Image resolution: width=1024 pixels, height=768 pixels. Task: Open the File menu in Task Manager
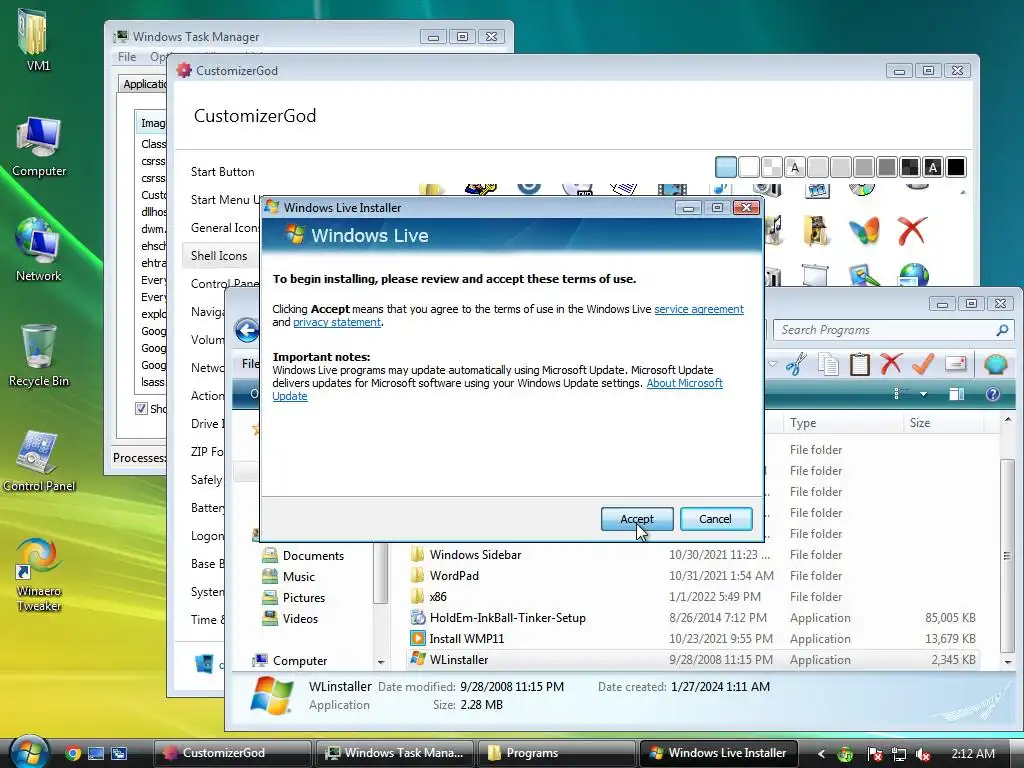127,57
